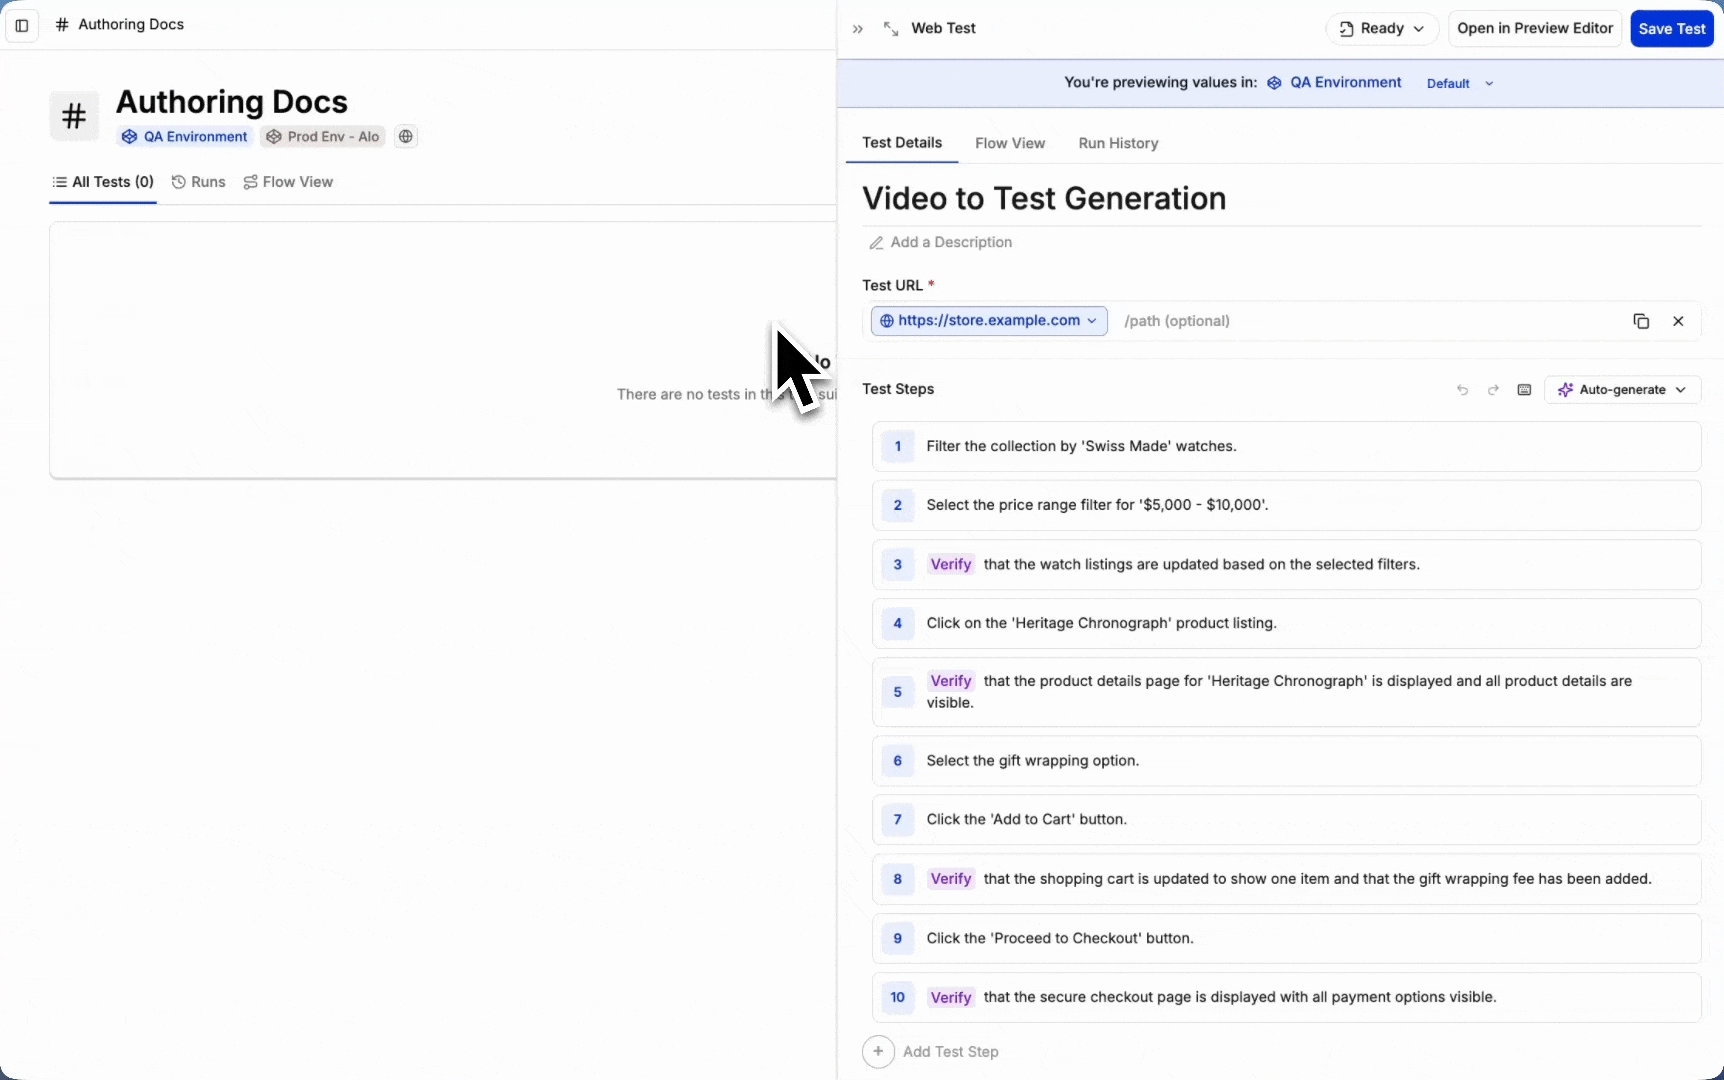Select step 4 'Heritage Chronograph' product listing
The image size is (1724, 1080).
(x=1286, y=624)
